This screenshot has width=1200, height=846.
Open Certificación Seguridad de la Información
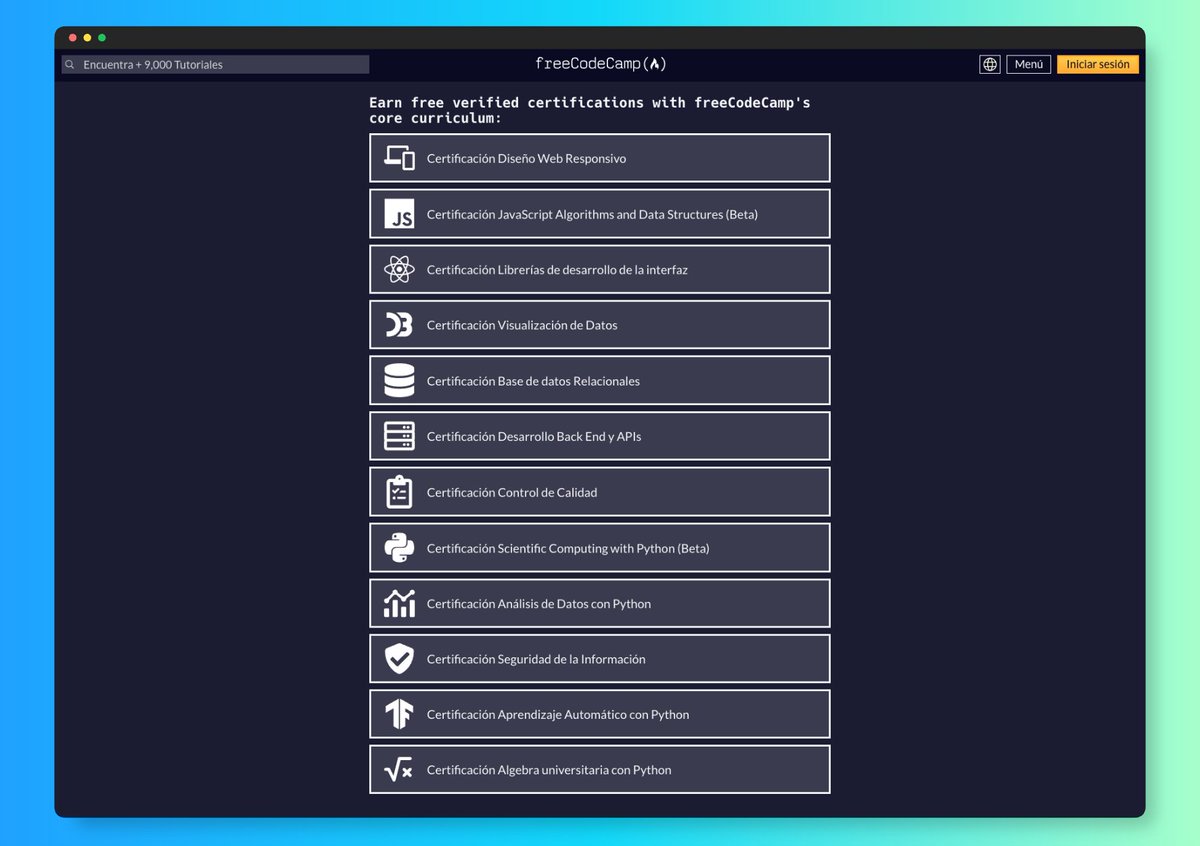click(600, 659)
